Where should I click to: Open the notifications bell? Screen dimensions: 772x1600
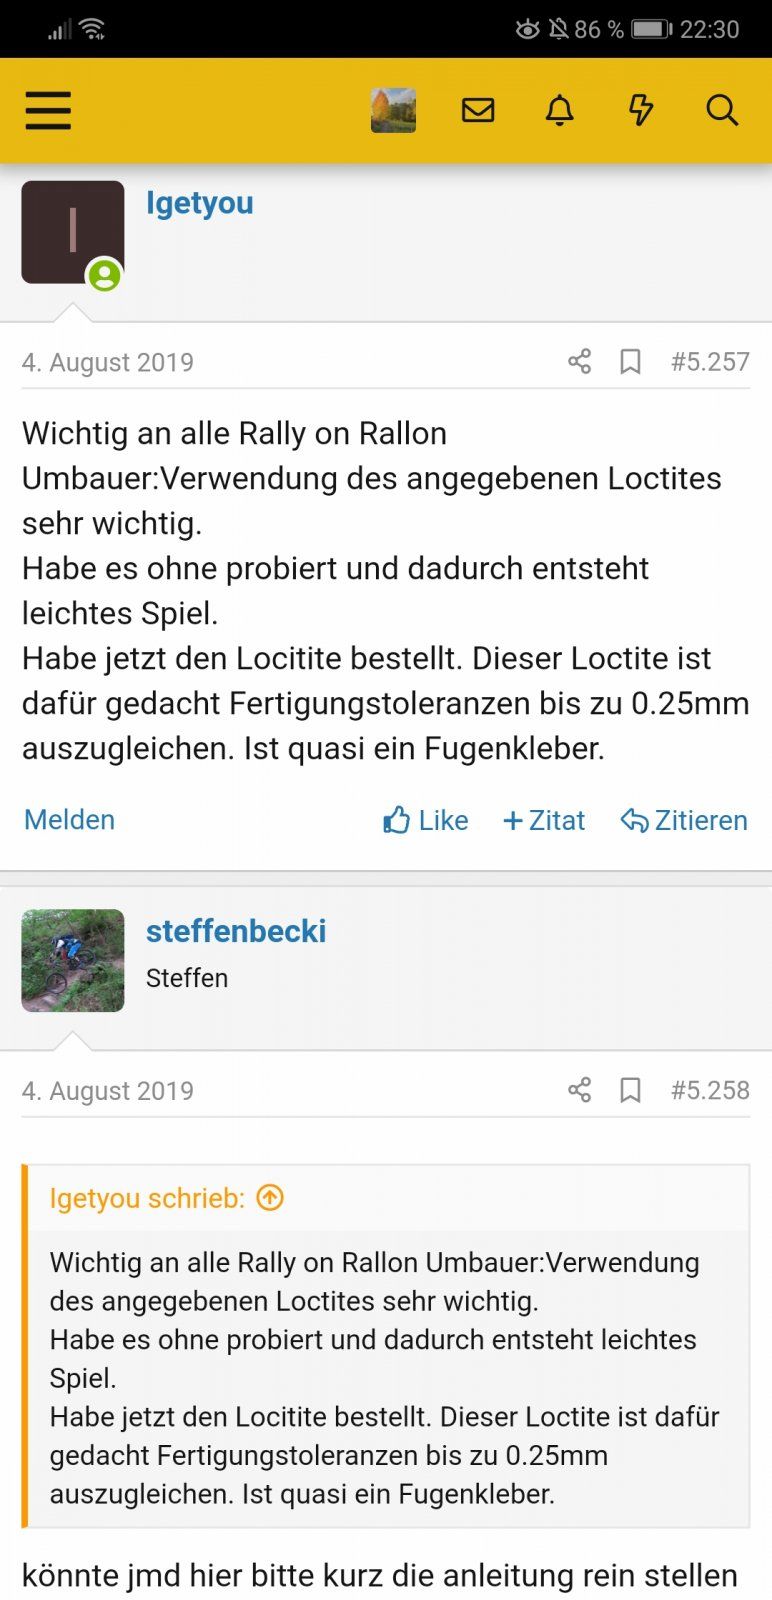559,110
